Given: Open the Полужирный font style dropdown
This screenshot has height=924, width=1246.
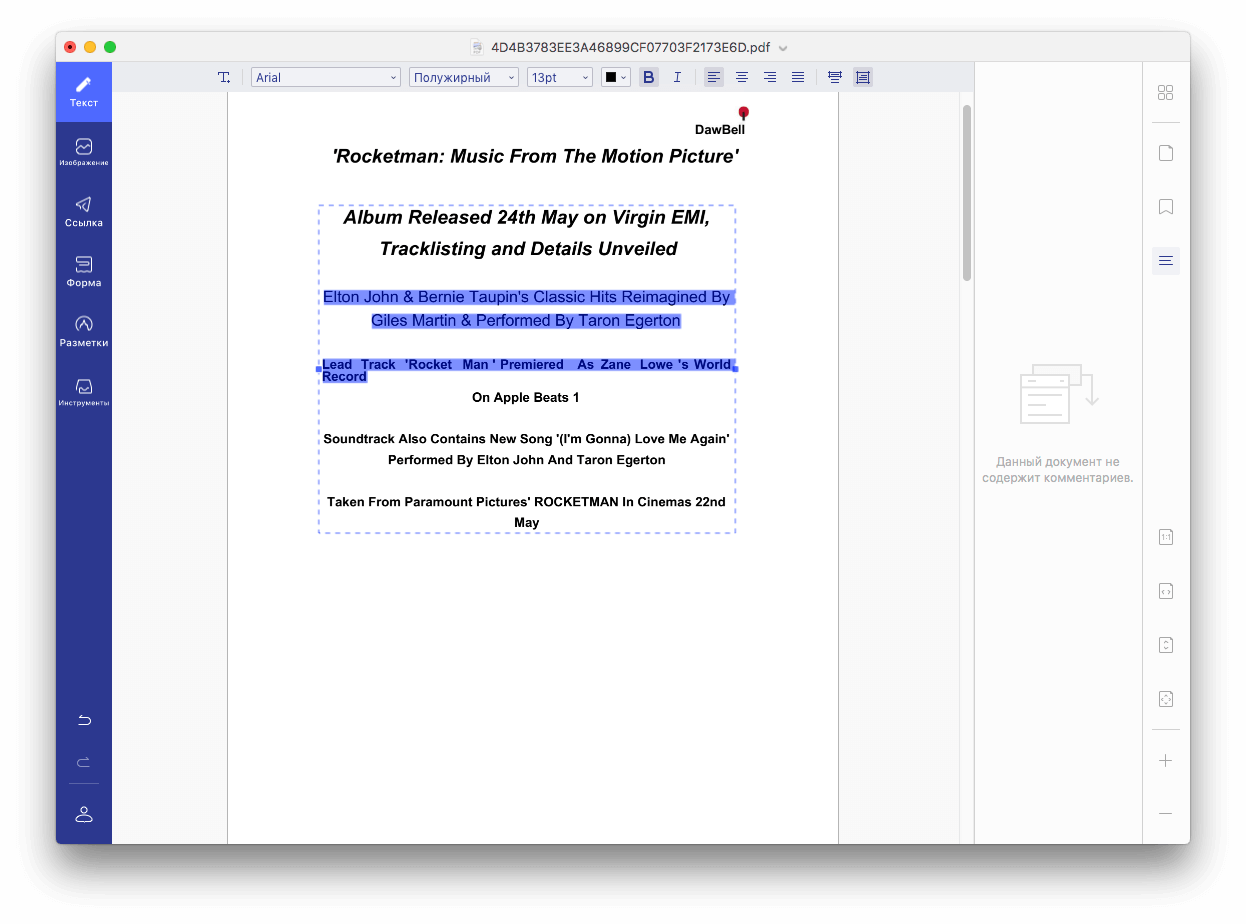Looking at the screenshot, I should (463, 76).
